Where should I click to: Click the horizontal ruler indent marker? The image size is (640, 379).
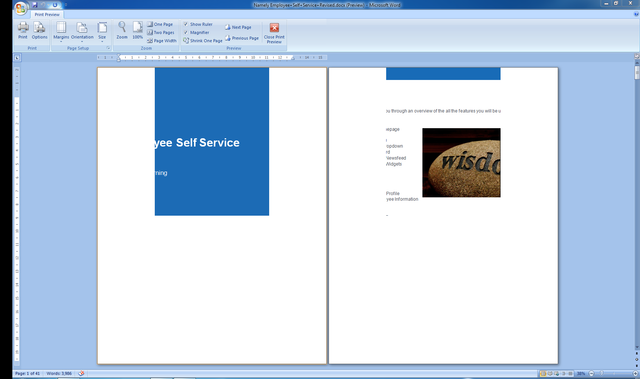tap(119, 58)
